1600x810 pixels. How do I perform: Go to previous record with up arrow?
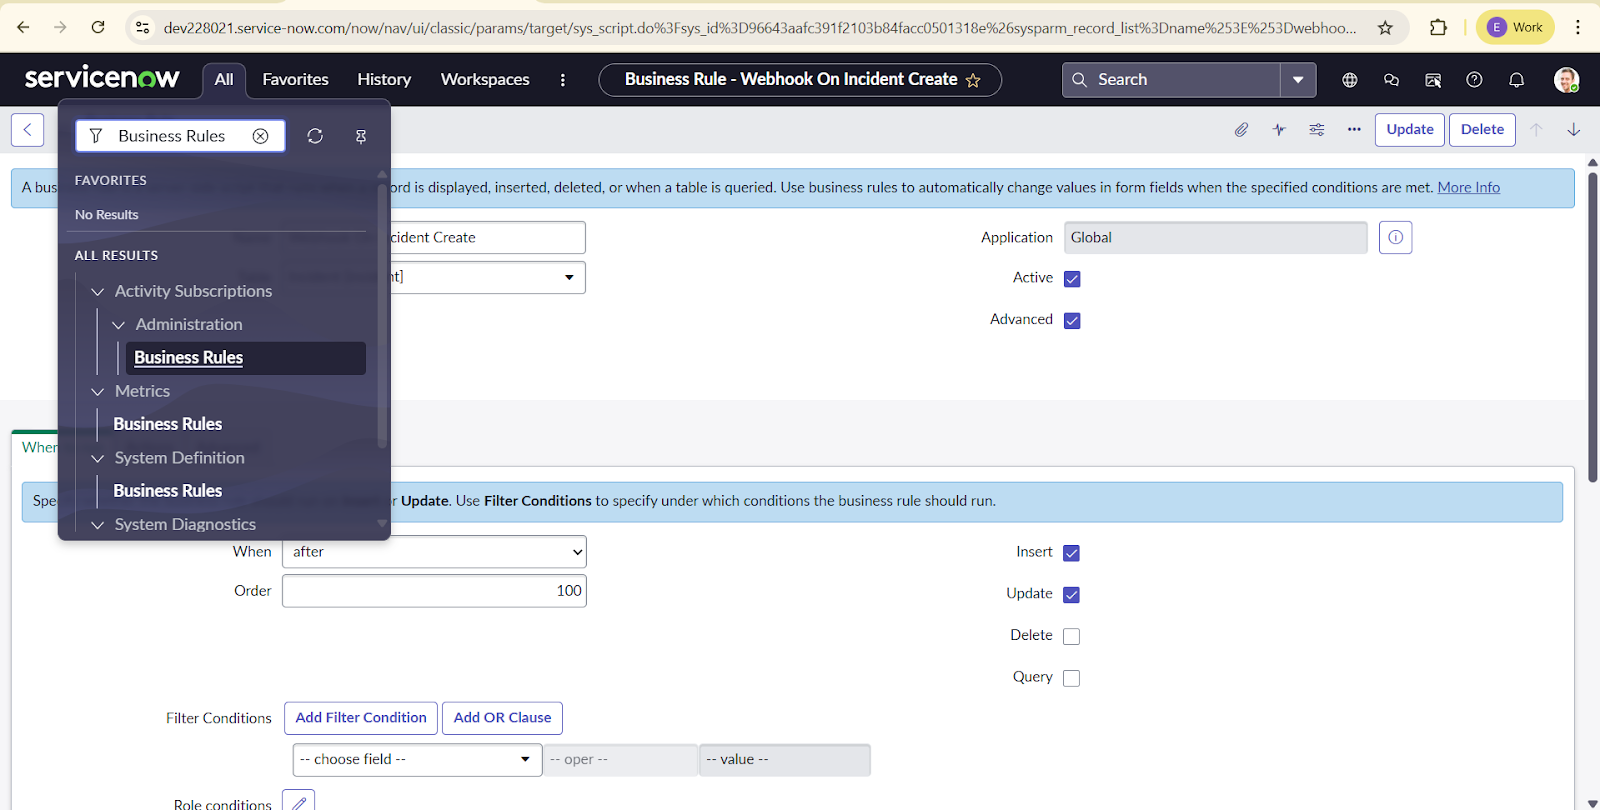1537,130
